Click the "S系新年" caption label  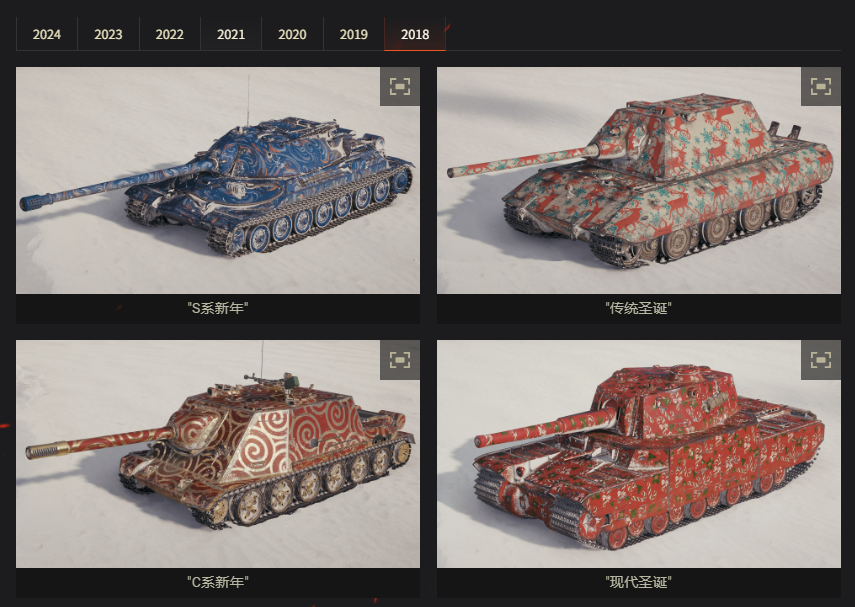point(218,308)
